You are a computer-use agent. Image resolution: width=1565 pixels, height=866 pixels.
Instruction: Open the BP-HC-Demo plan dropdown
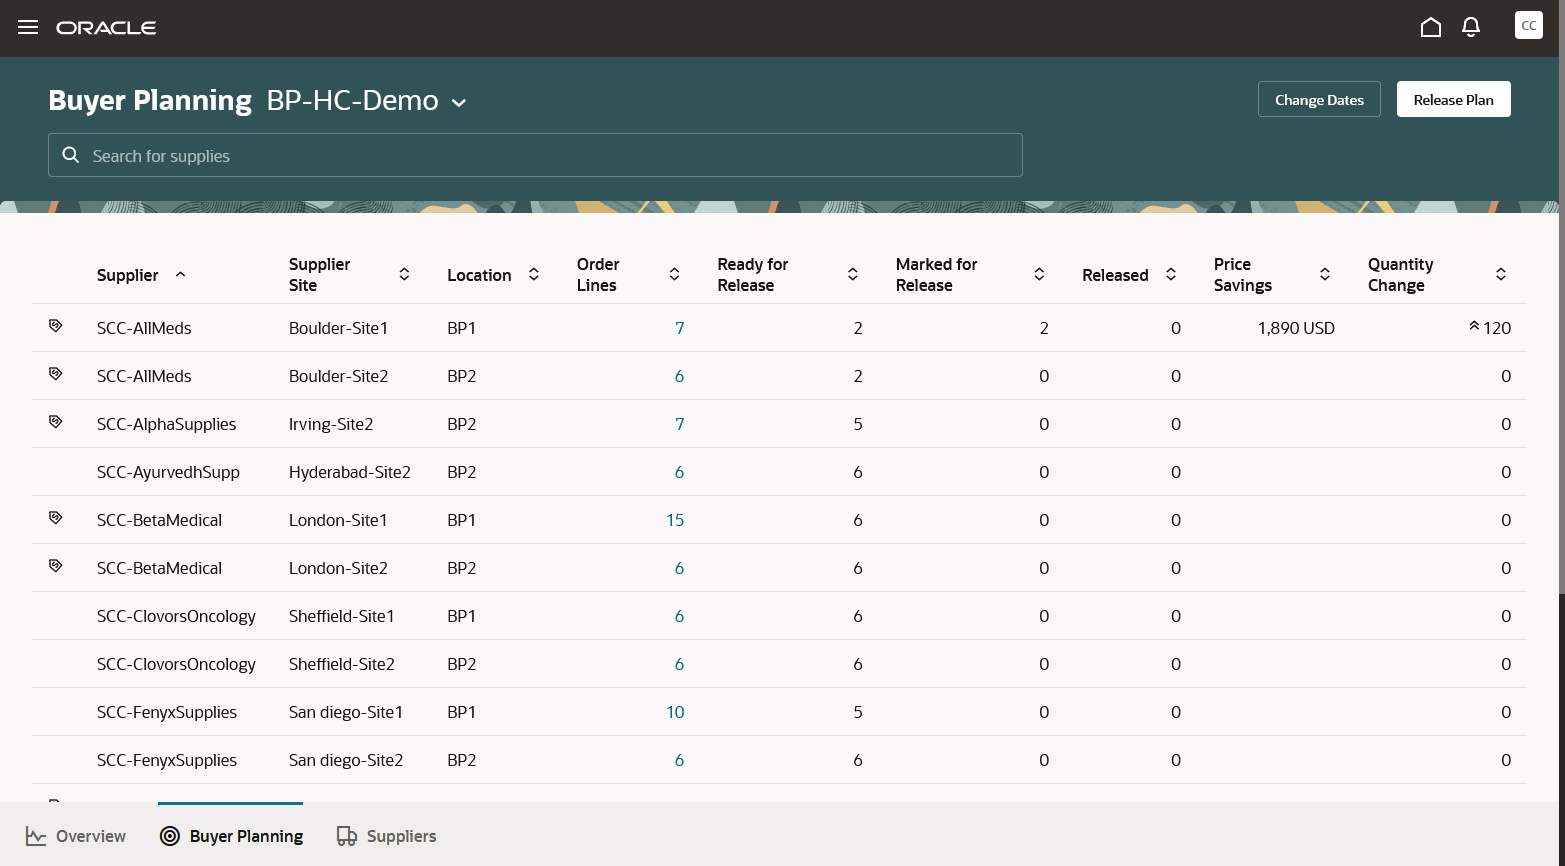pyautogui.click(x=459, y=102)
